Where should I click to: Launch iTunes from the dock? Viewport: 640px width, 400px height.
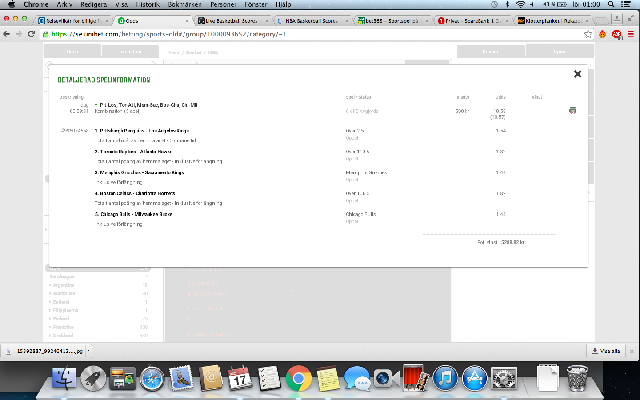click(445, 378)
